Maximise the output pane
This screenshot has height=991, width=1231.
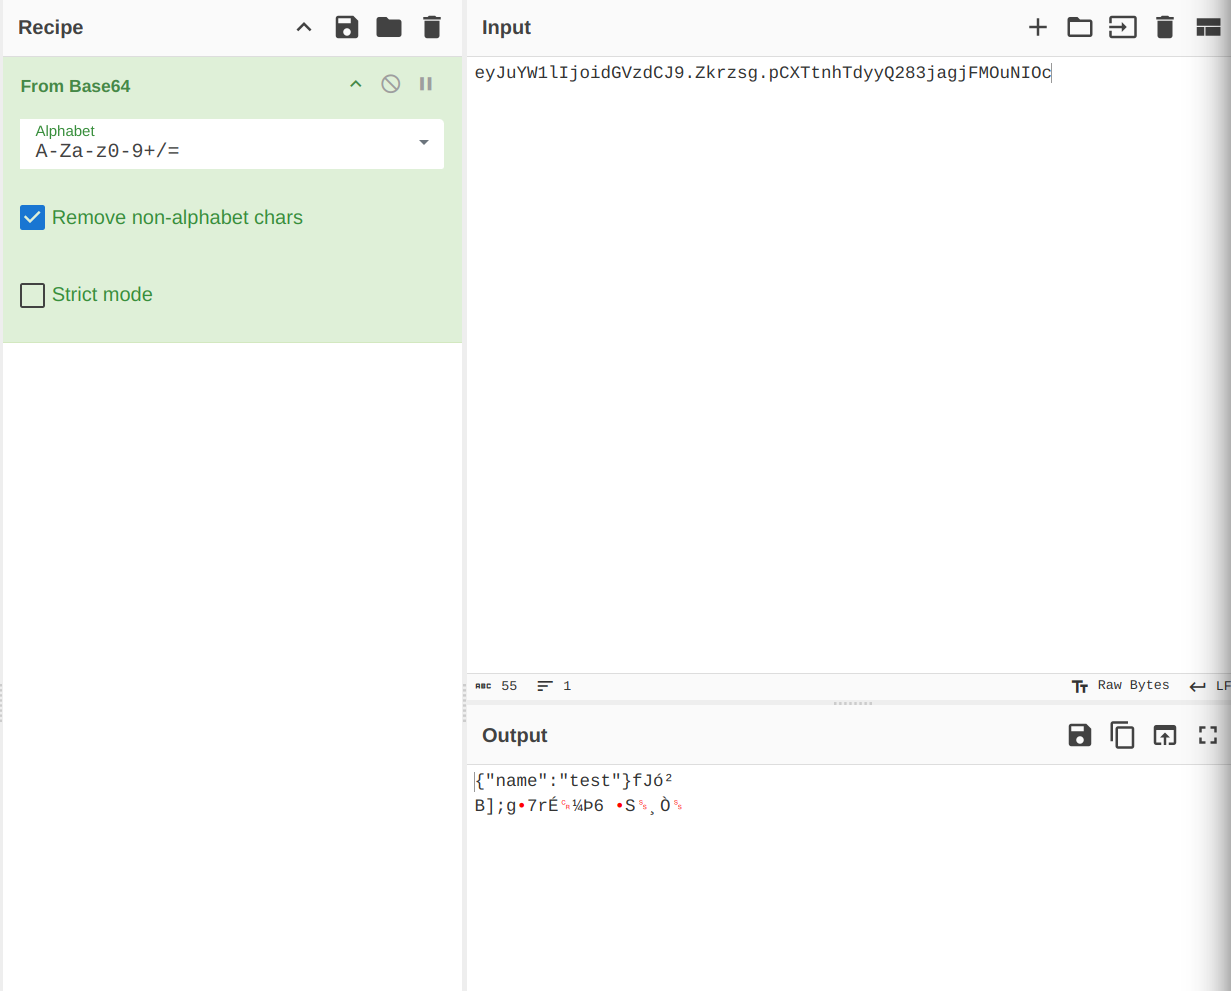pyautogui.click(x=1208, y=736)
